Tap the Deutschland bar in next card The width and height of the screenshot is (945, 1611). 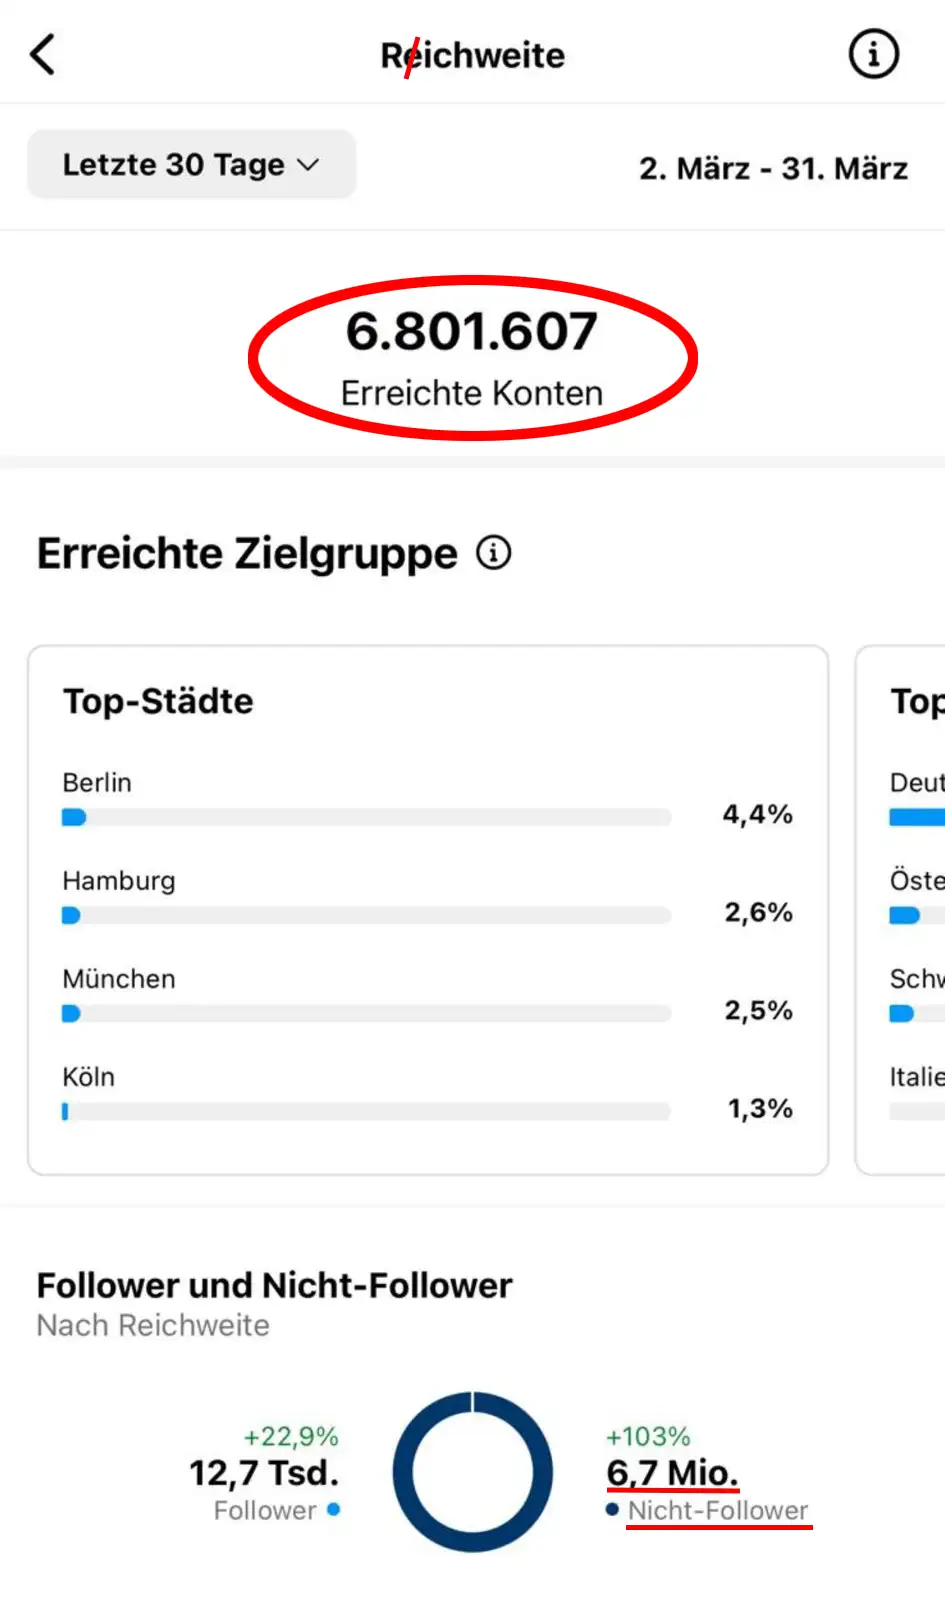click(x=917, y=817)
